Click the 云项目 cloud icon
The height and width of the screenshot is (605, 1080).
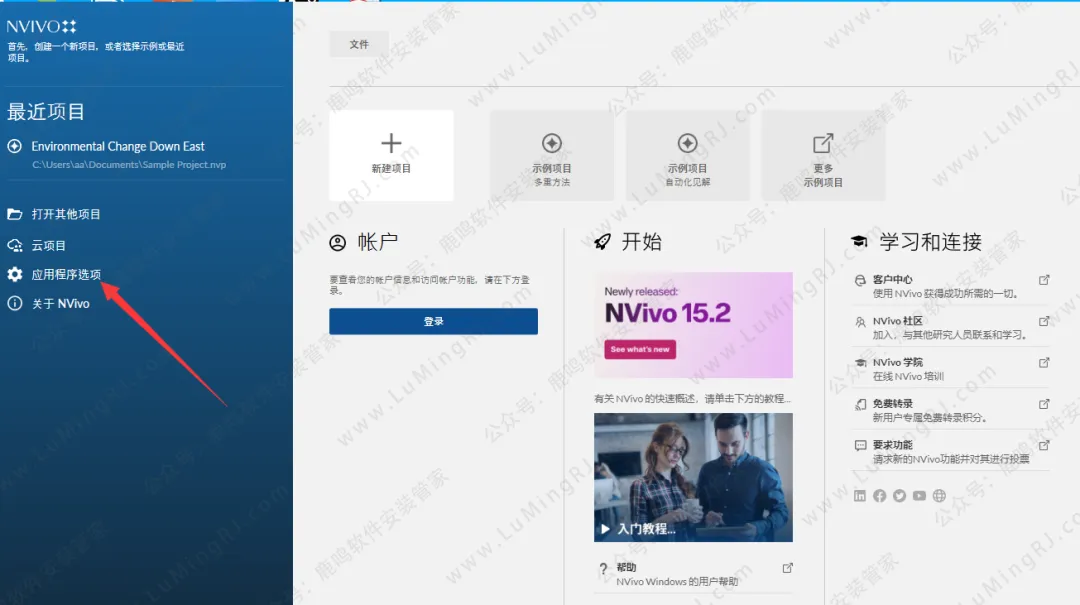tap(15, 245)
